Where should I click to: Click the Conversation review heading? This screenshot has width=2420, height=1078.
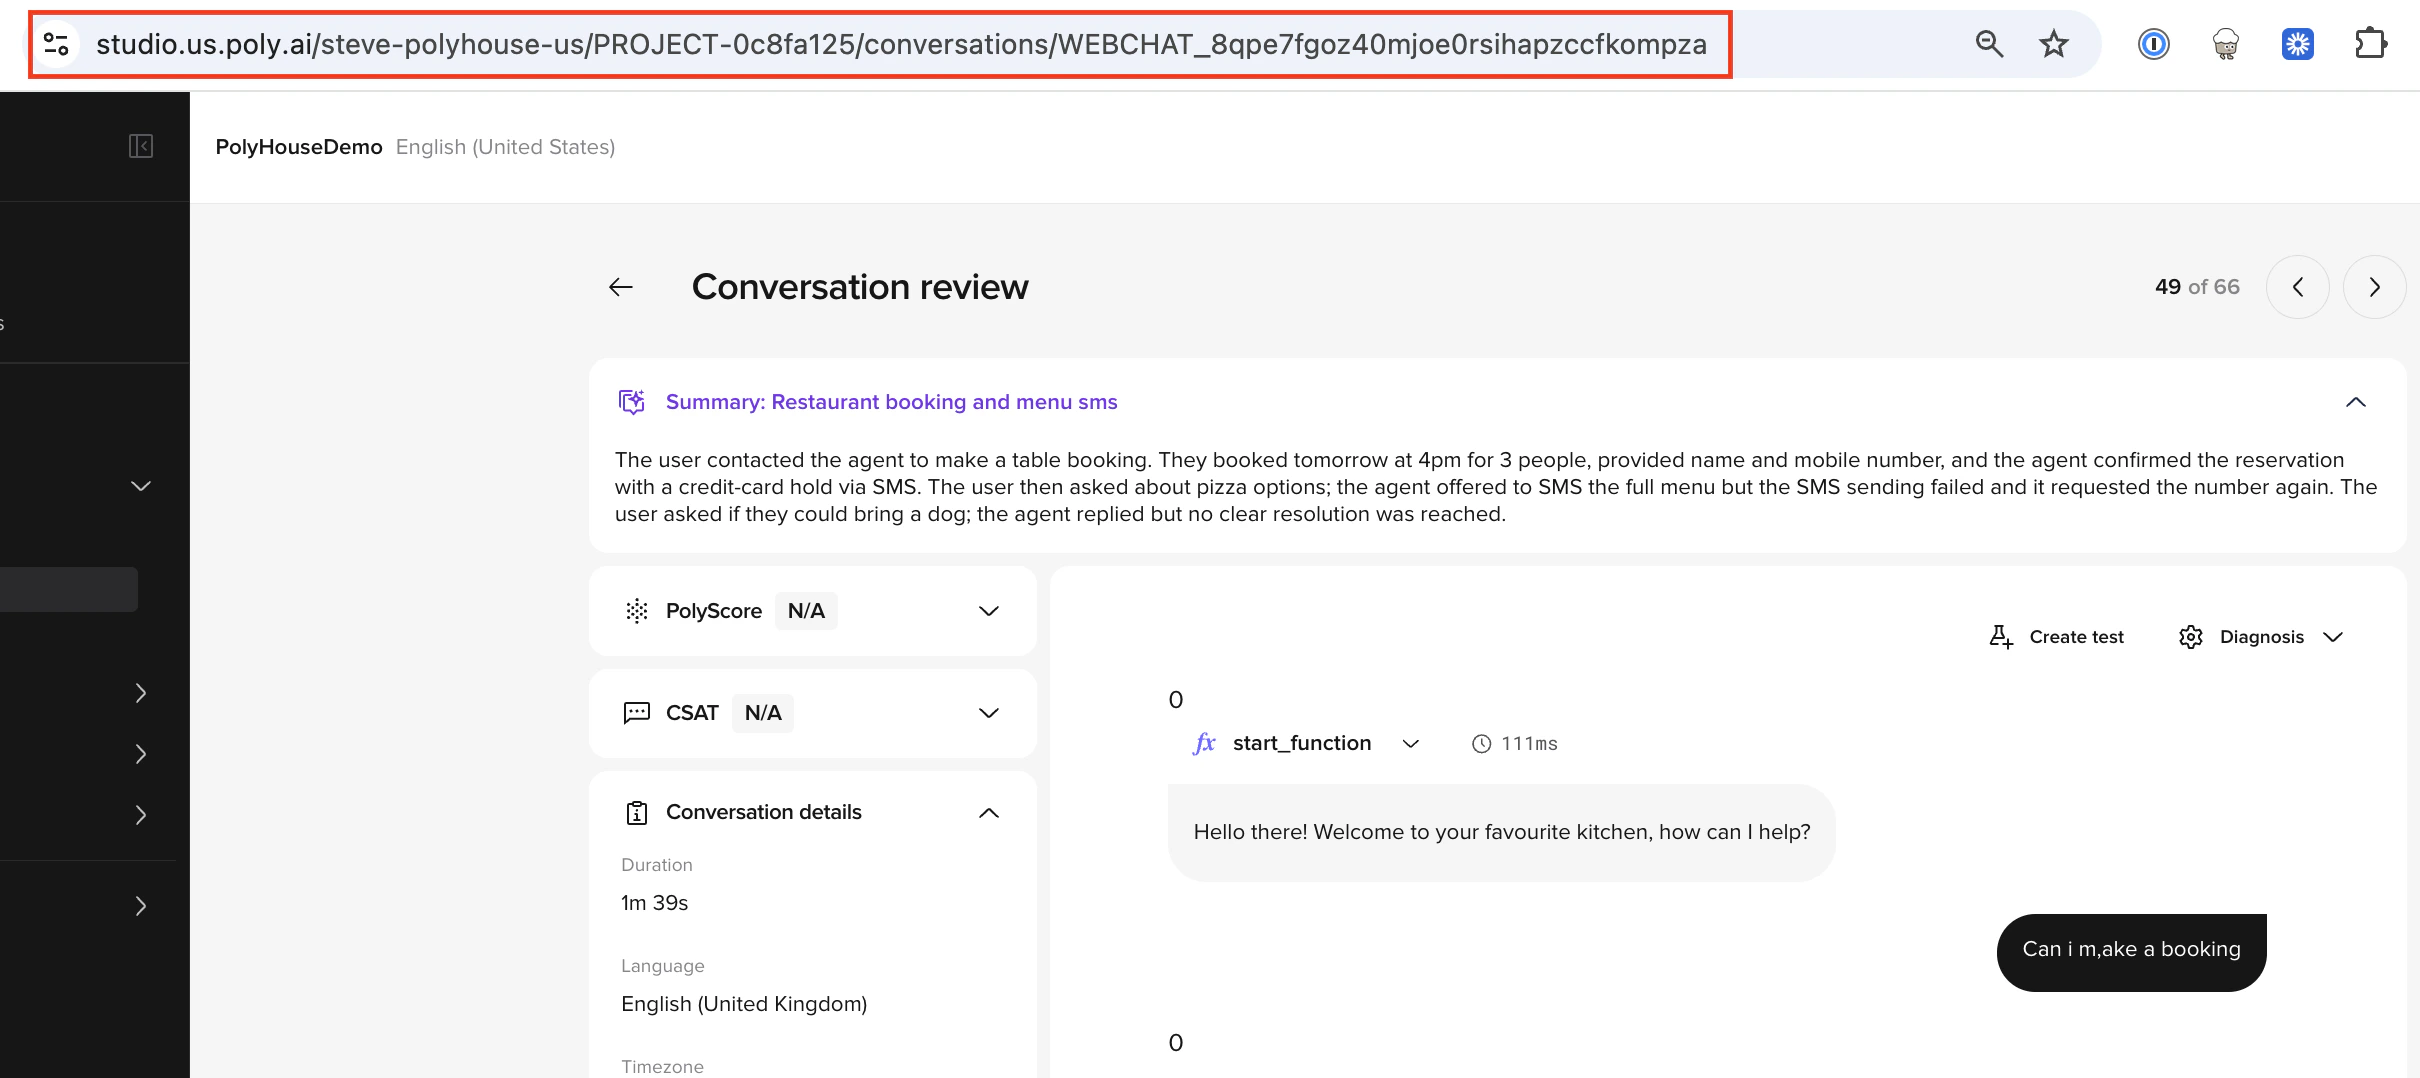[x=860, y=287]
